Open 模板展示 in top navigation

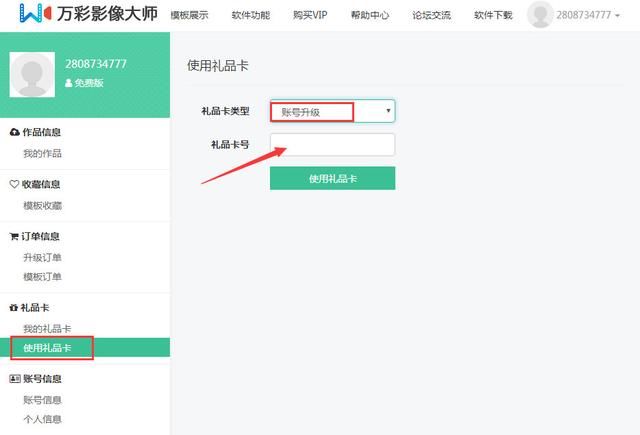pyautogui.click(x=189, y=16)
